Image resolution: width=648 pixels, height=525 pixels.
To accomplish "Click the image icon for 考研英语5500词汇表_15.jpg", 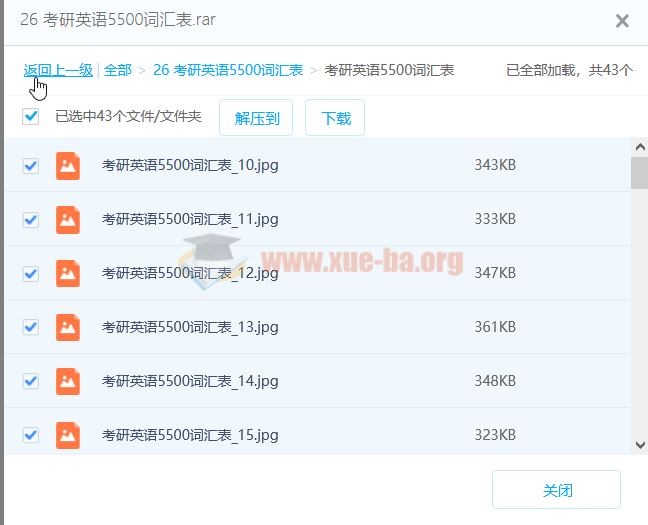I will click(x=68, y=435).
